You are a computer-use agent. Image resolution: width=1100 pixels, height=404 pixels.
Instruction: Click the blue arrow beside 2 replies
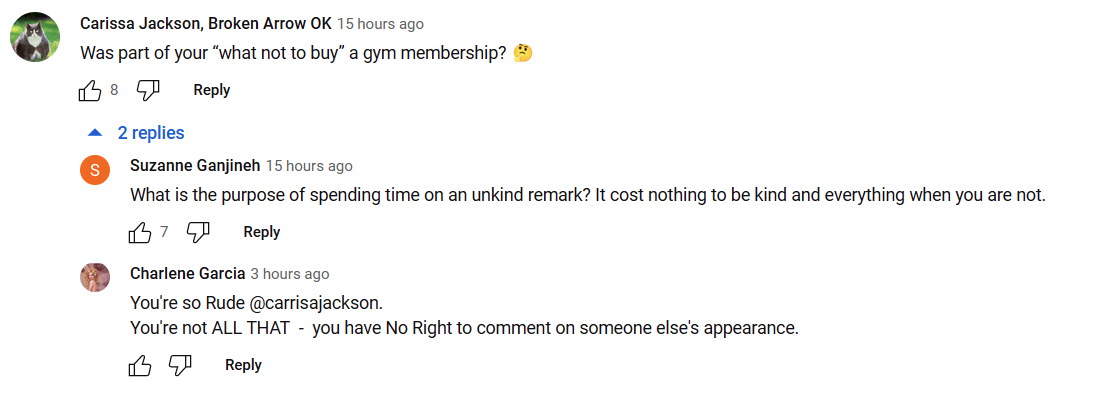(x=95, y=133)
